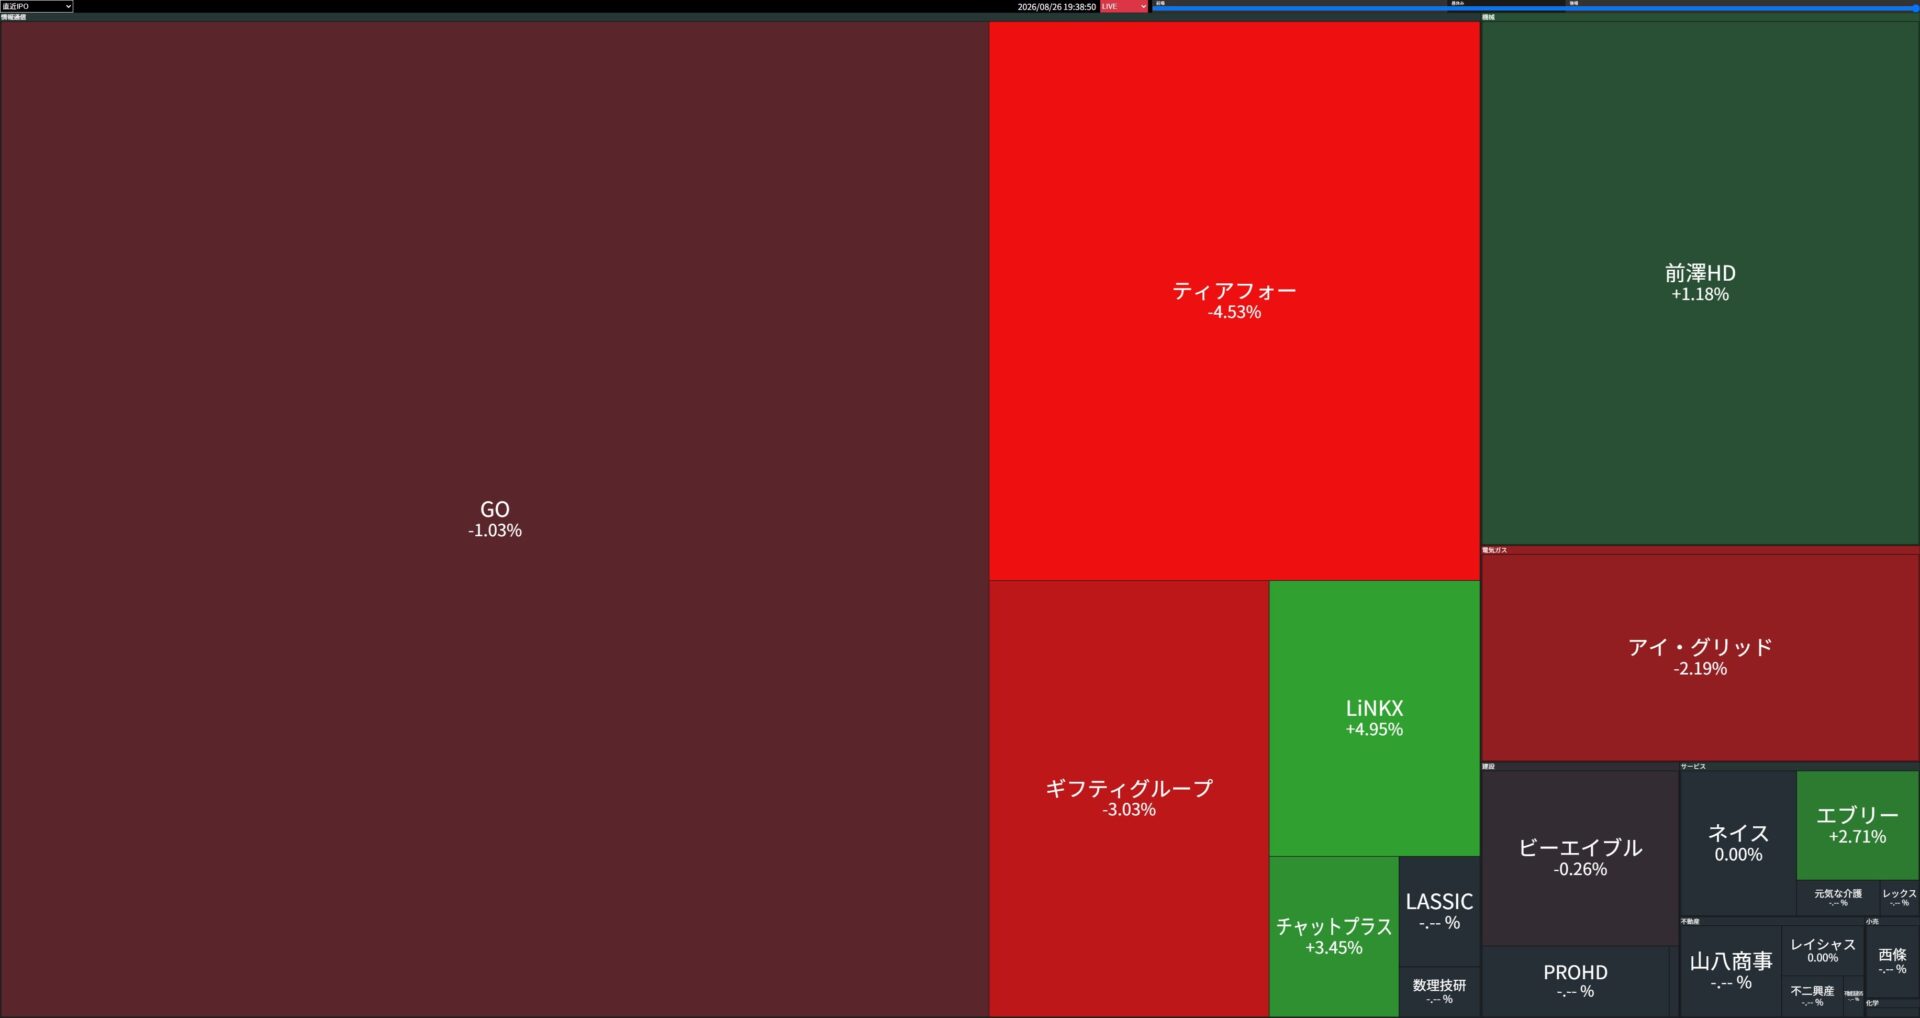This screenshot has height=1018, width=1920.
Task: Select the ギフティグループ -3.03% tile
Action: (x=1129, y=799)
